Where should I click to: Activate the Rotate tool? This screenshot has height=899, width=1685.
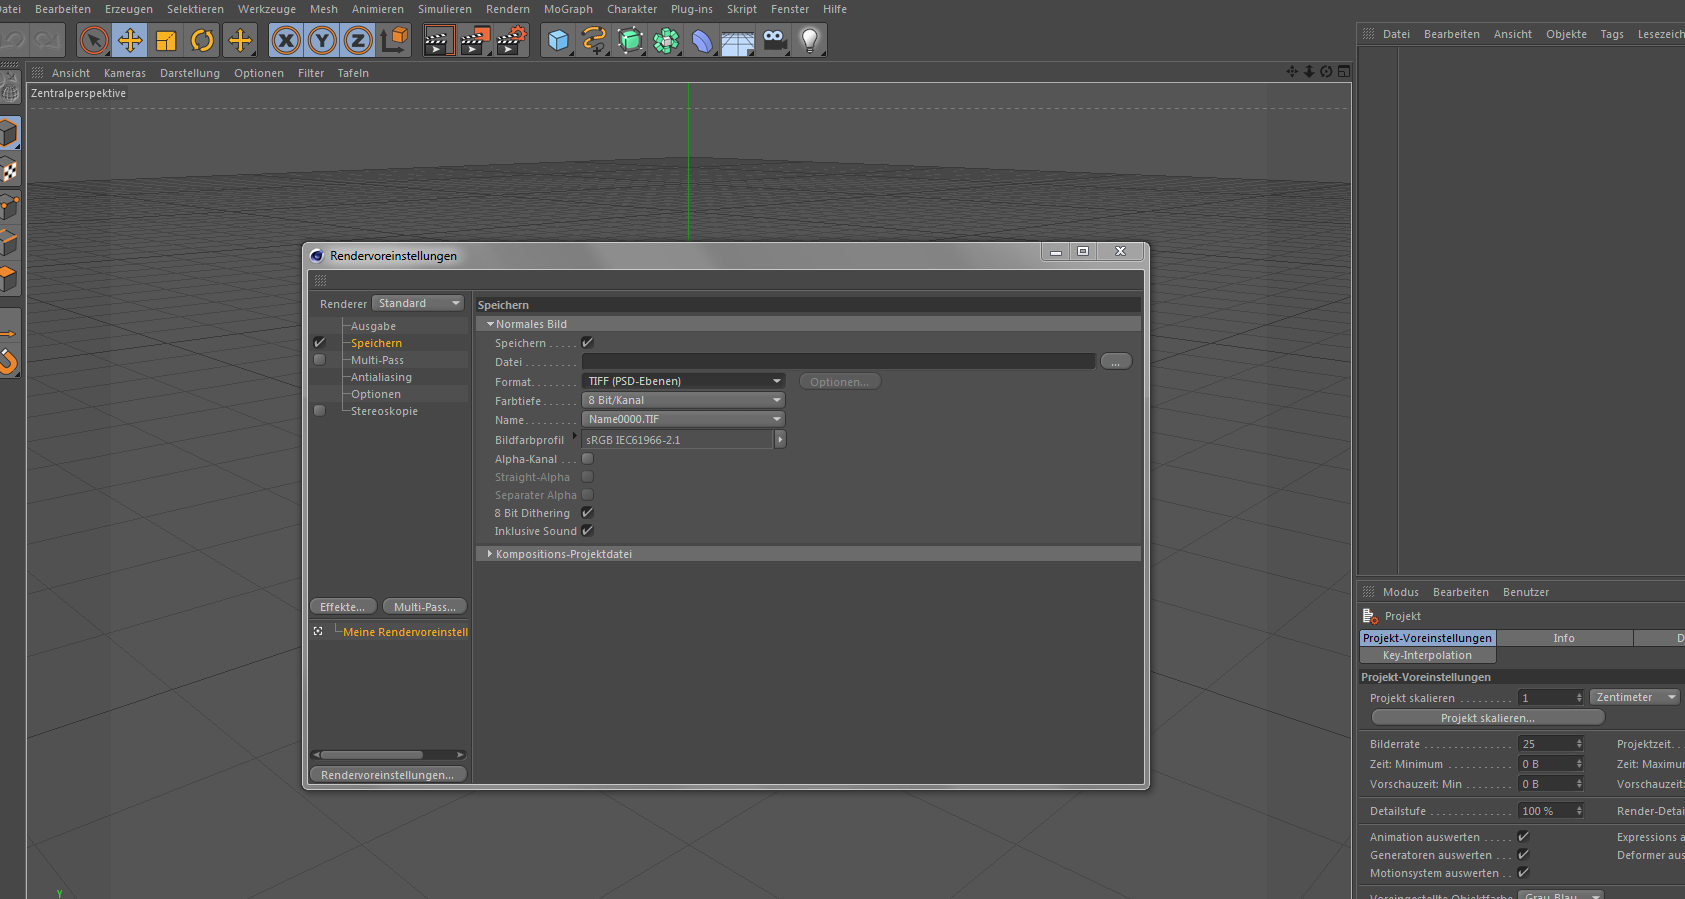202,41
